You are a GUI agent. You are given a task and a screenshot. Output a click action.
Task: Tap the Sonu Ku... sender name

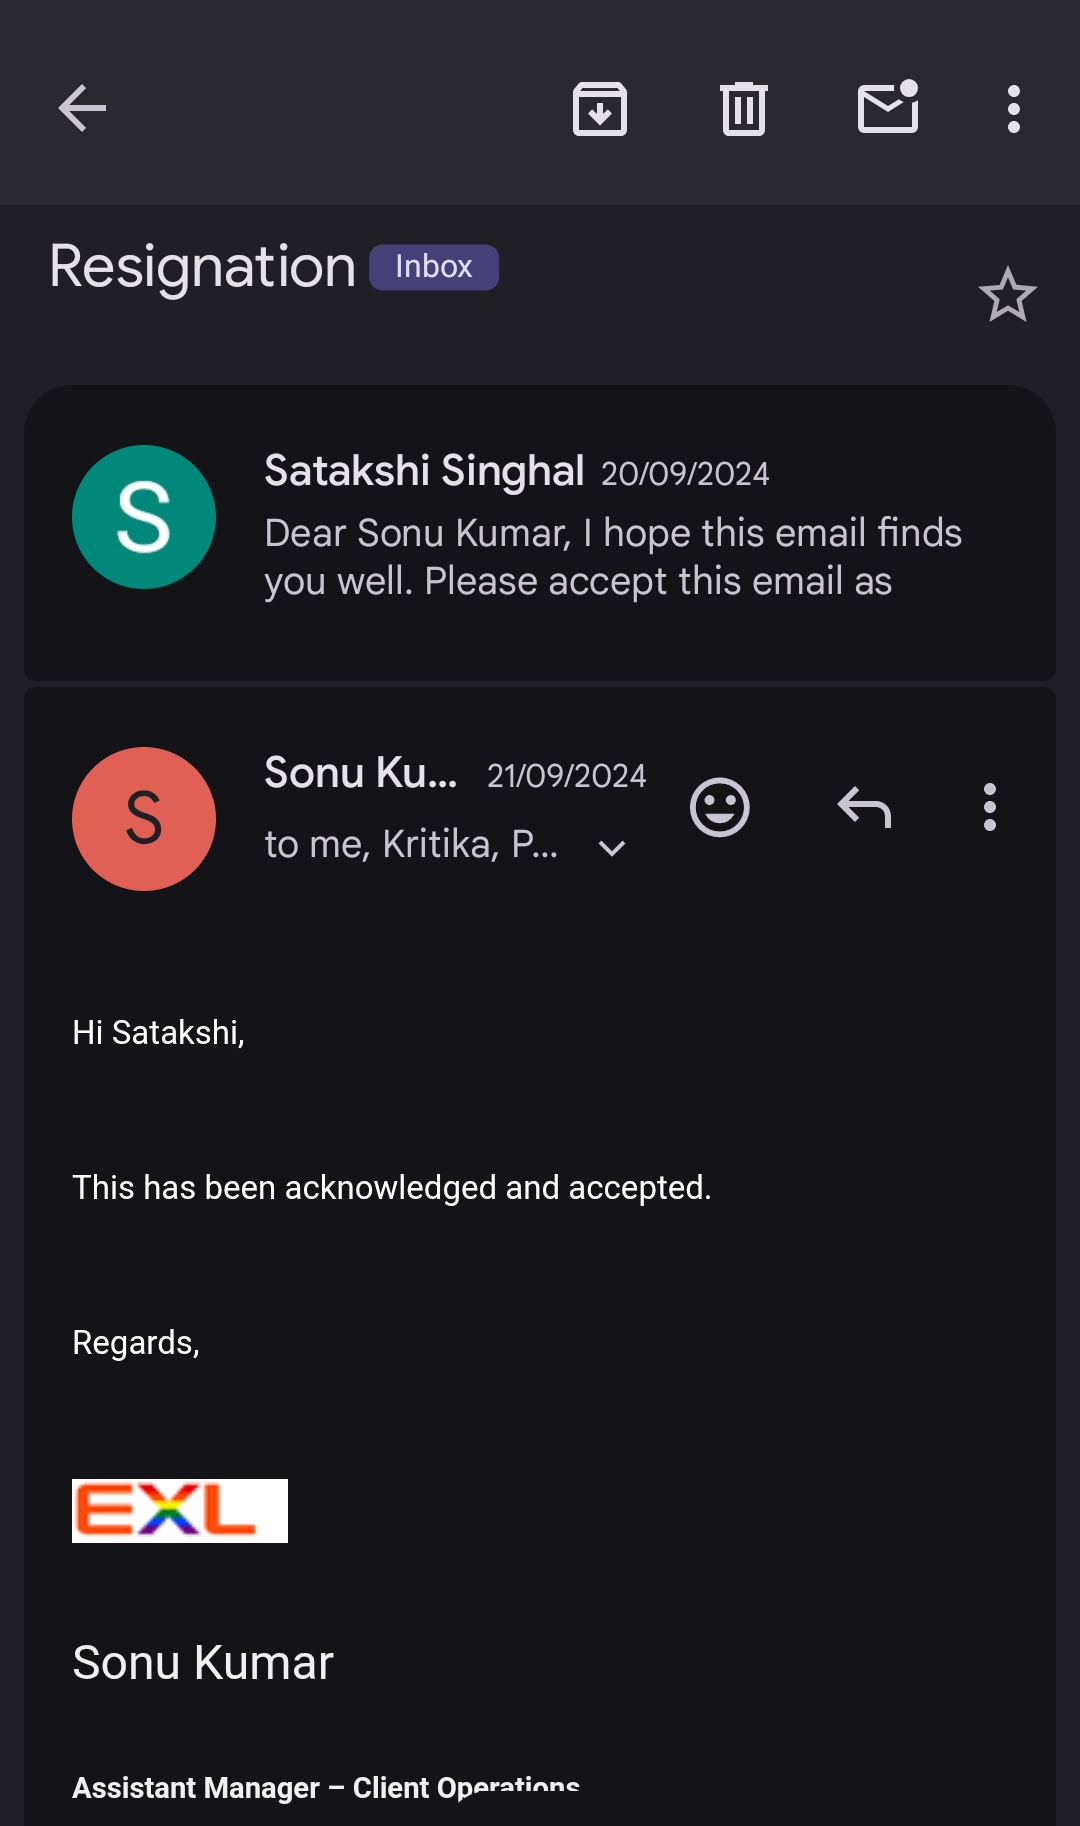(360, 773)
